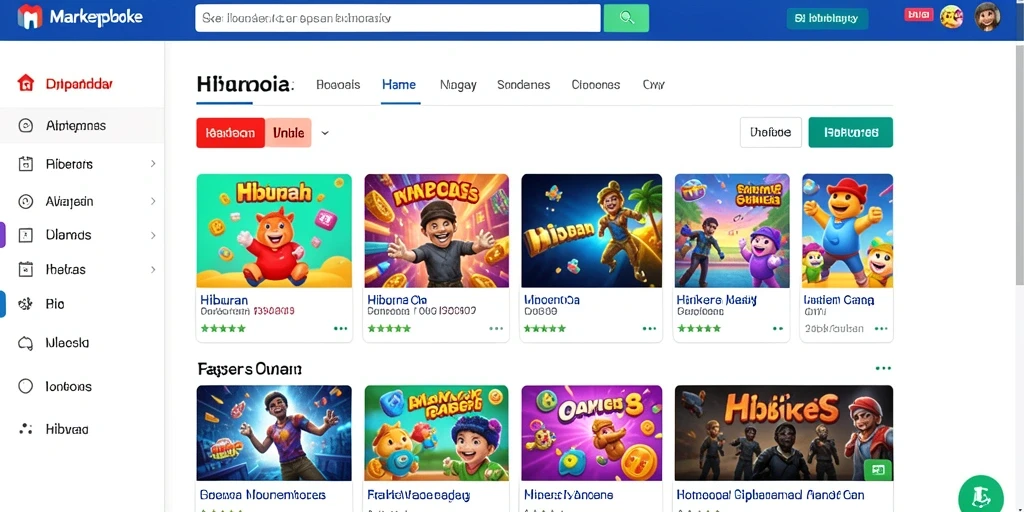The height and width of the screenshot is (512, 1024).
Task: Switch to the Hame tab
Action: [399, 85]
